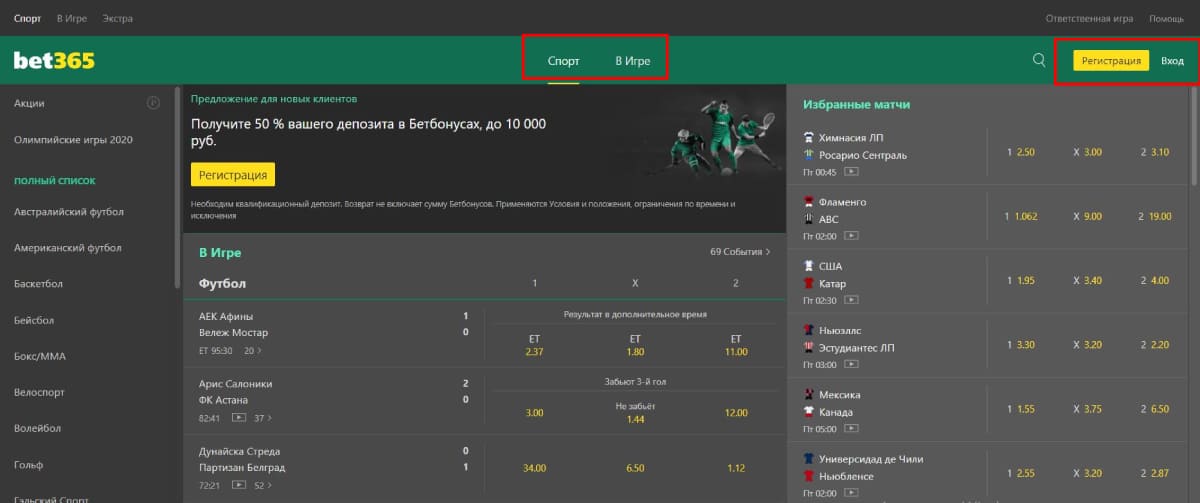Click the Фламенго team jersey icon

(809, 202)
